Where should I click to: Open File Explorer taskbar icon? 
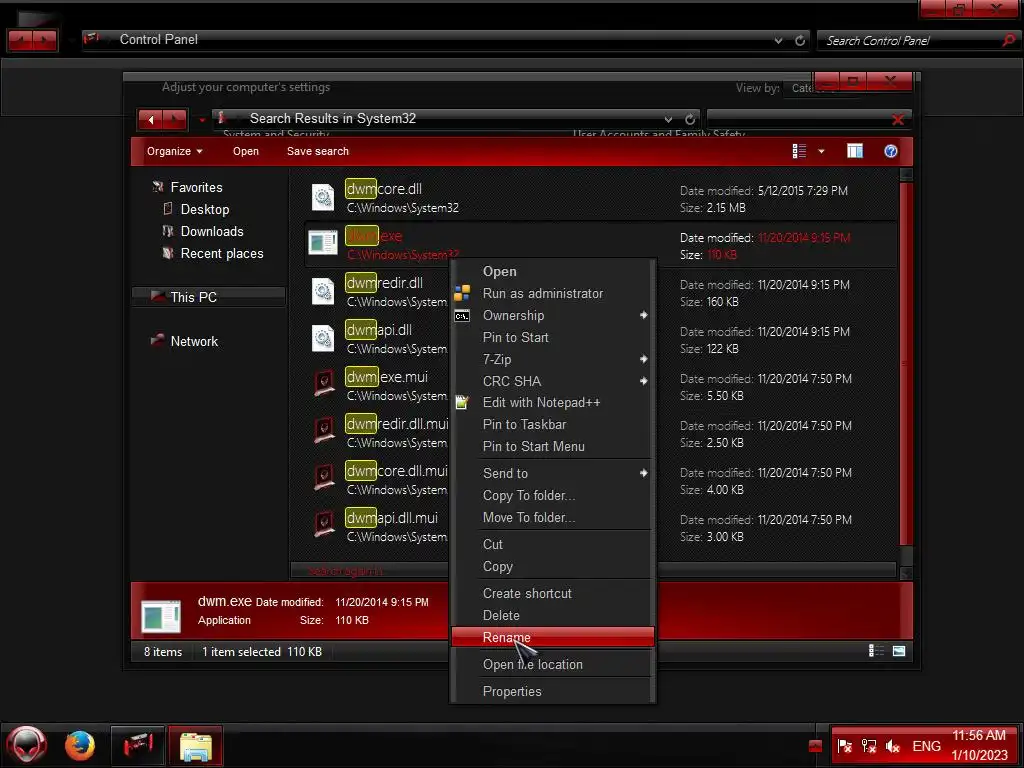point(195,746)
